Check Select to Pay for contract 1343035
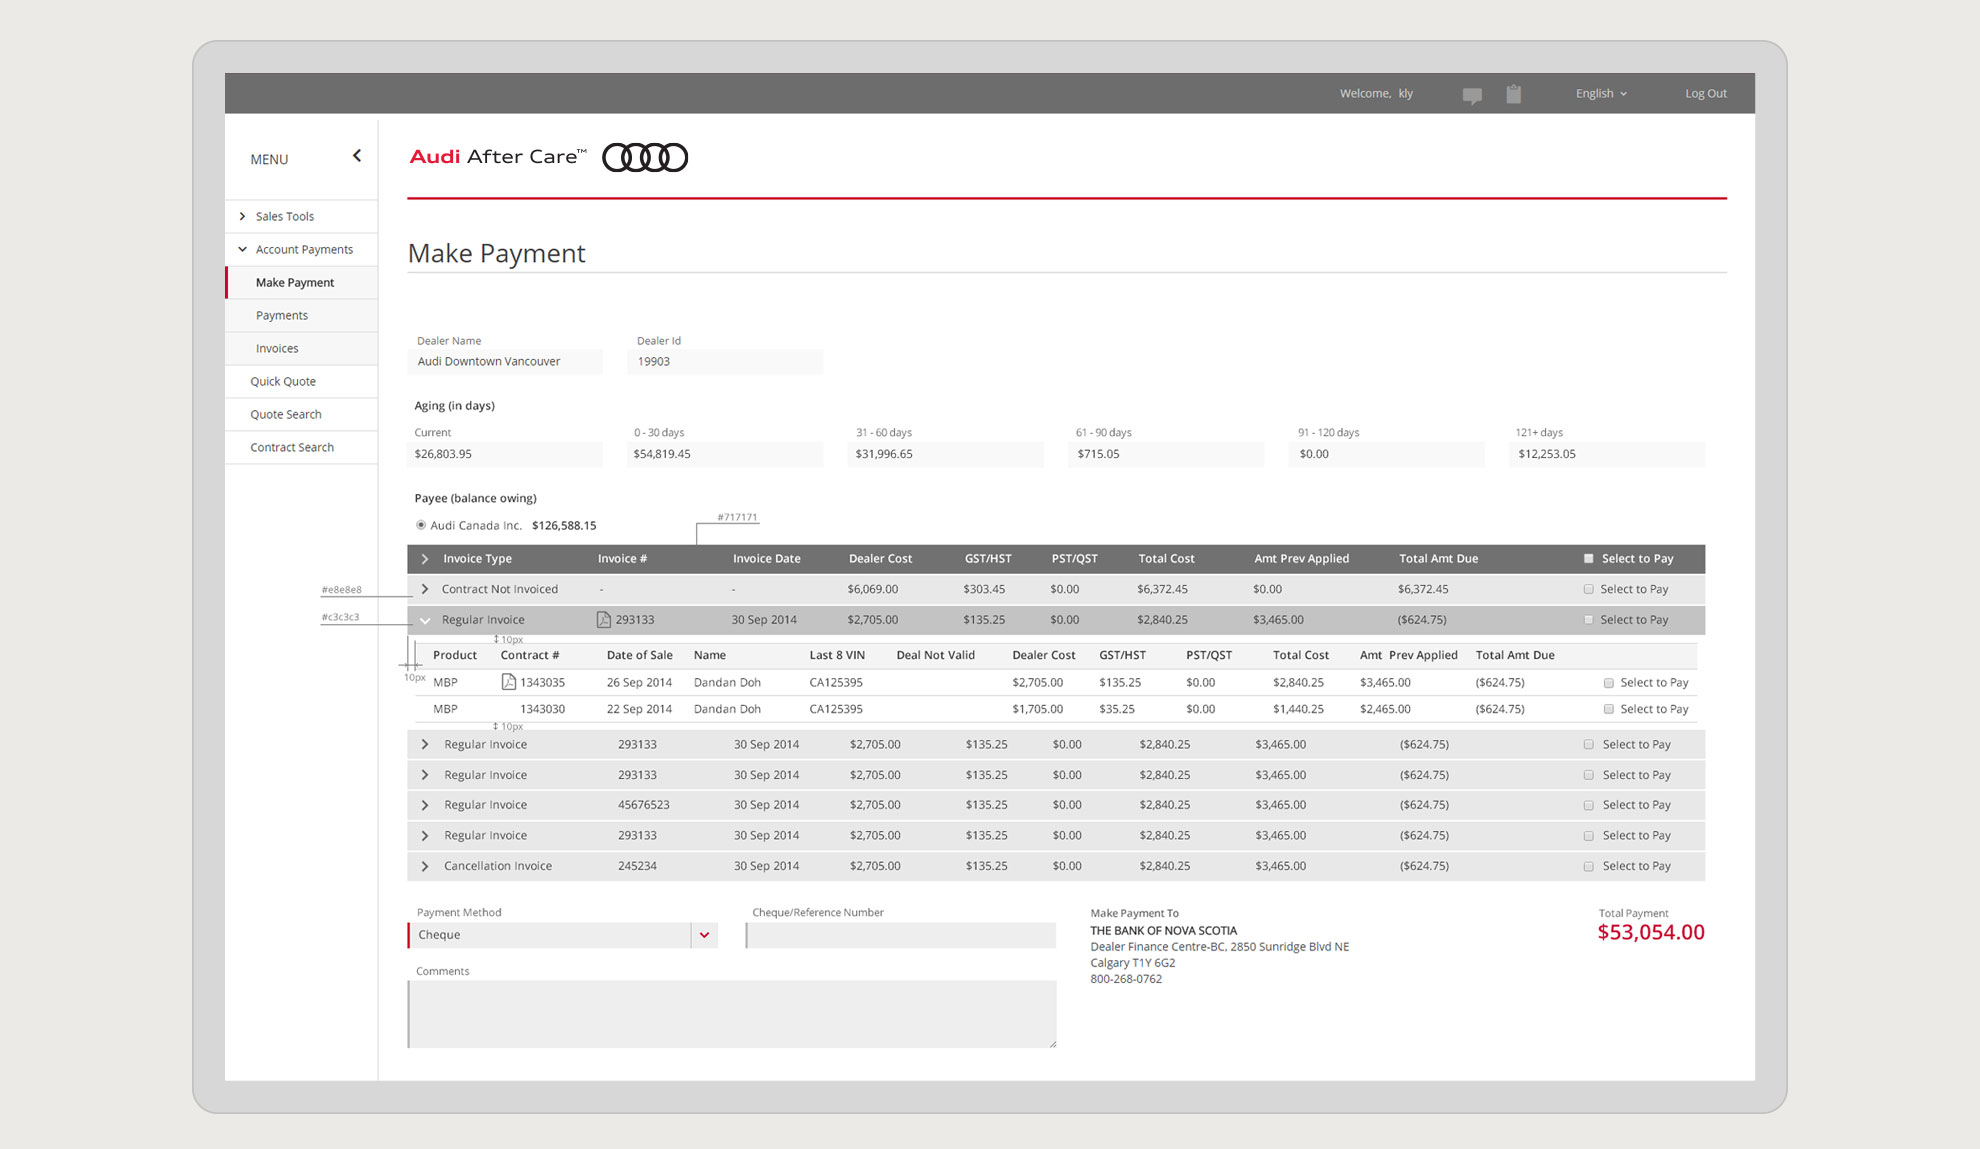Image resolution: width=1980 pixels, height=1149 pixels. [1608, 683]
